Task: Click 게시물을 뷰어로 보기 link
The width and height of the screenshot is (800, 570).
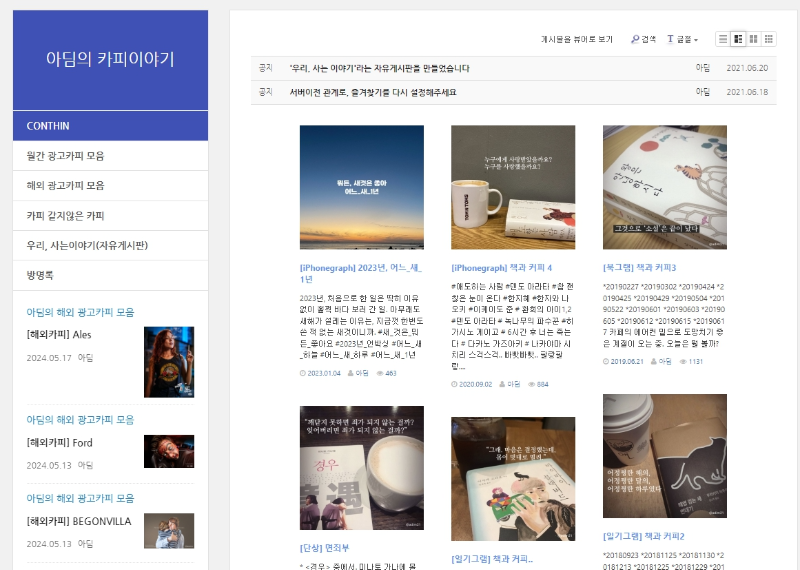Action: point(577,39)
